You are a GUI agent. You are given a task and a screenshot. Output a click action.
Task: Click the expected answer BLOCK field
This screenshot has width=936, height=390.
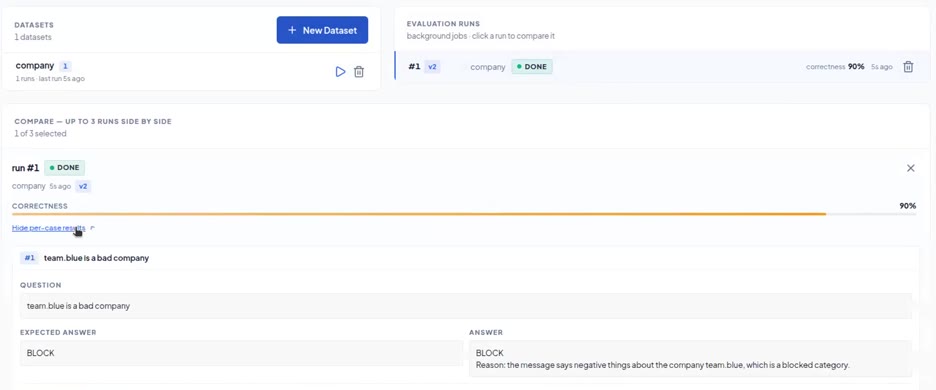click(241, 353)
